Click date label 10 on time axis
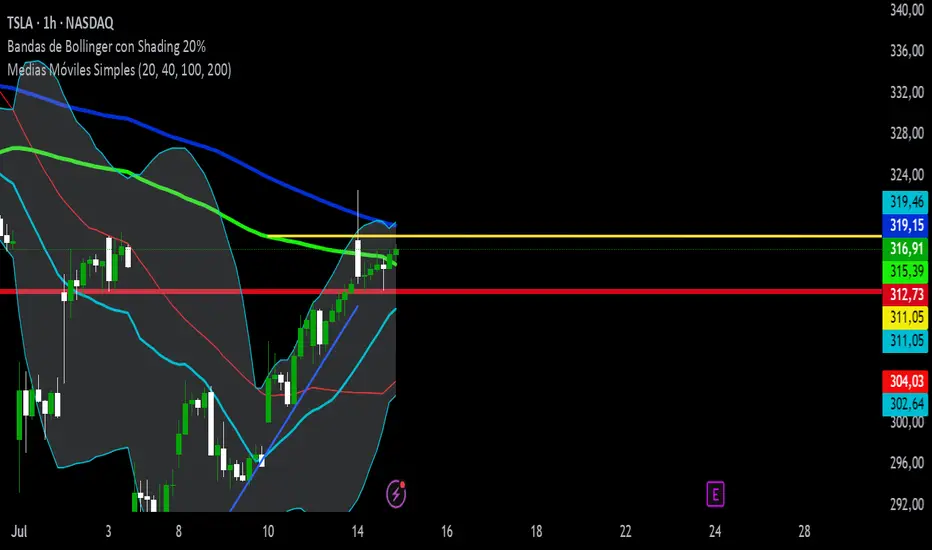This screenshot has height=550, width=932. coord(268,531)
